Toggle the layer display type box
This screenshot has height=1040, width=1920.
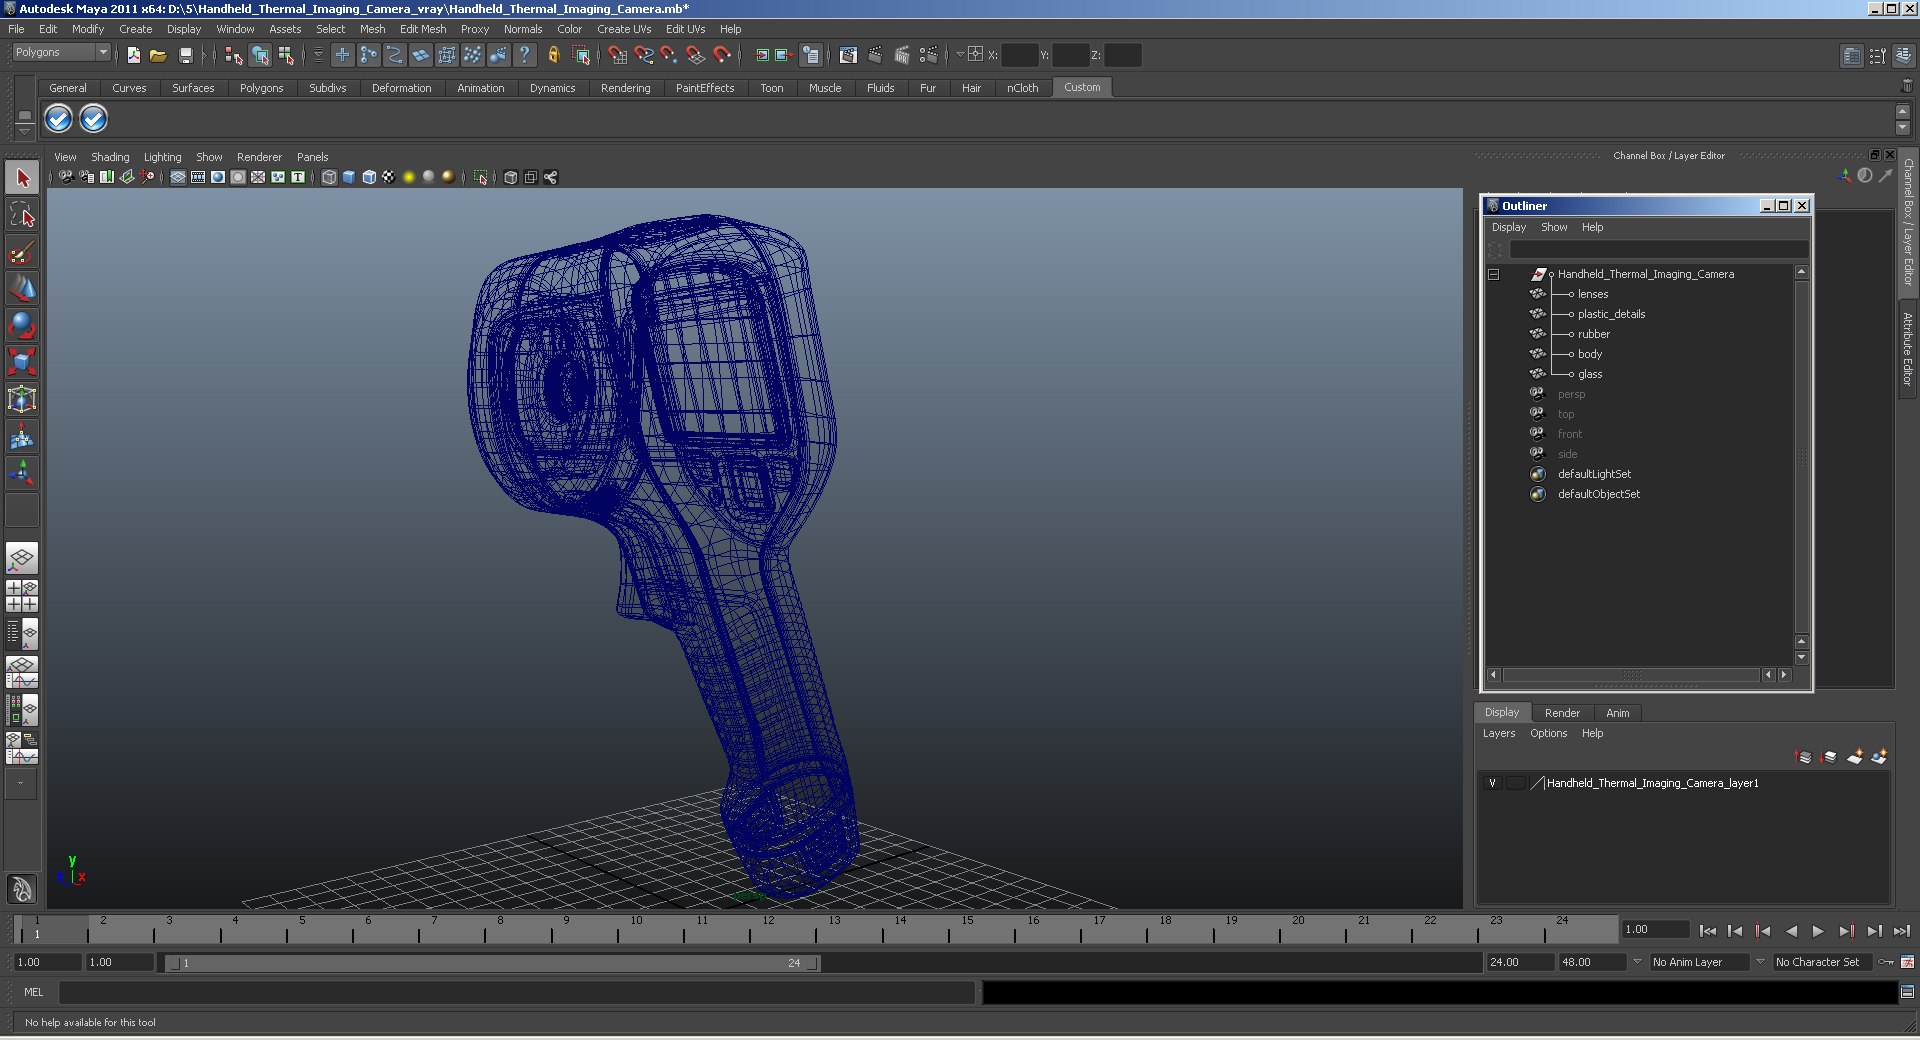(x=1516, y=783)
